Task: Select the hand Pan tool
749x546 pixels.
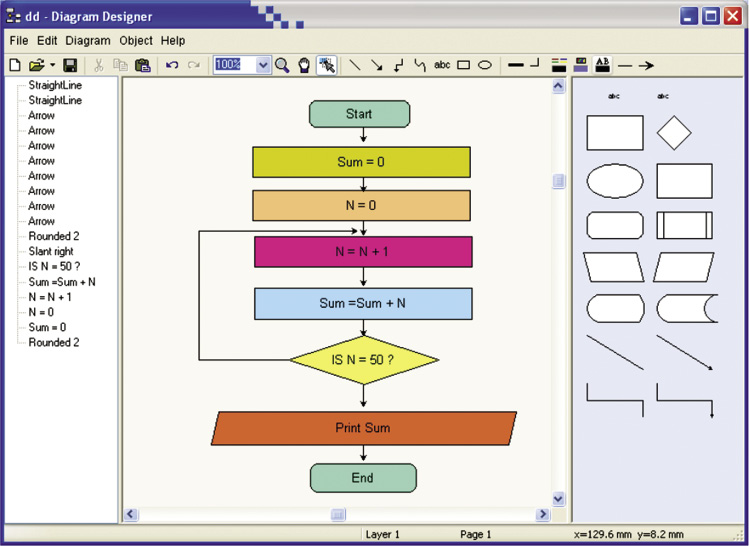Action: click(303, 65)
